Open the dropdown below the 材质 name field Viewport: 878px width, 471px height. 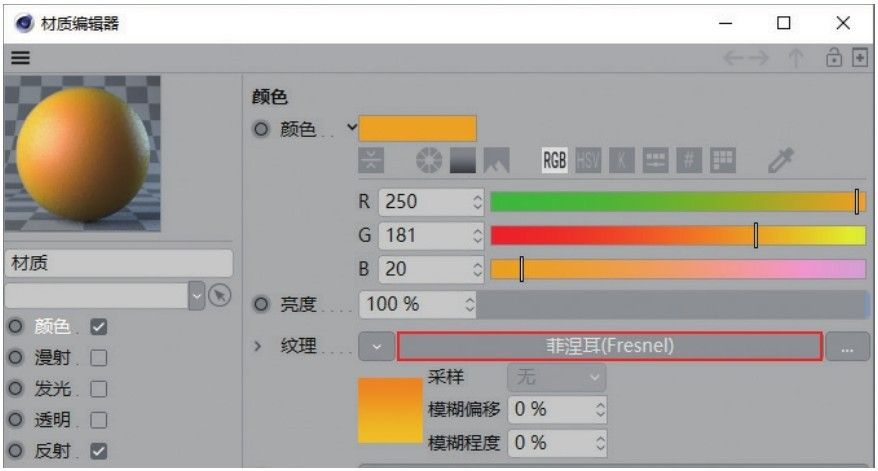pyautogui.click(x=196, y=295)
